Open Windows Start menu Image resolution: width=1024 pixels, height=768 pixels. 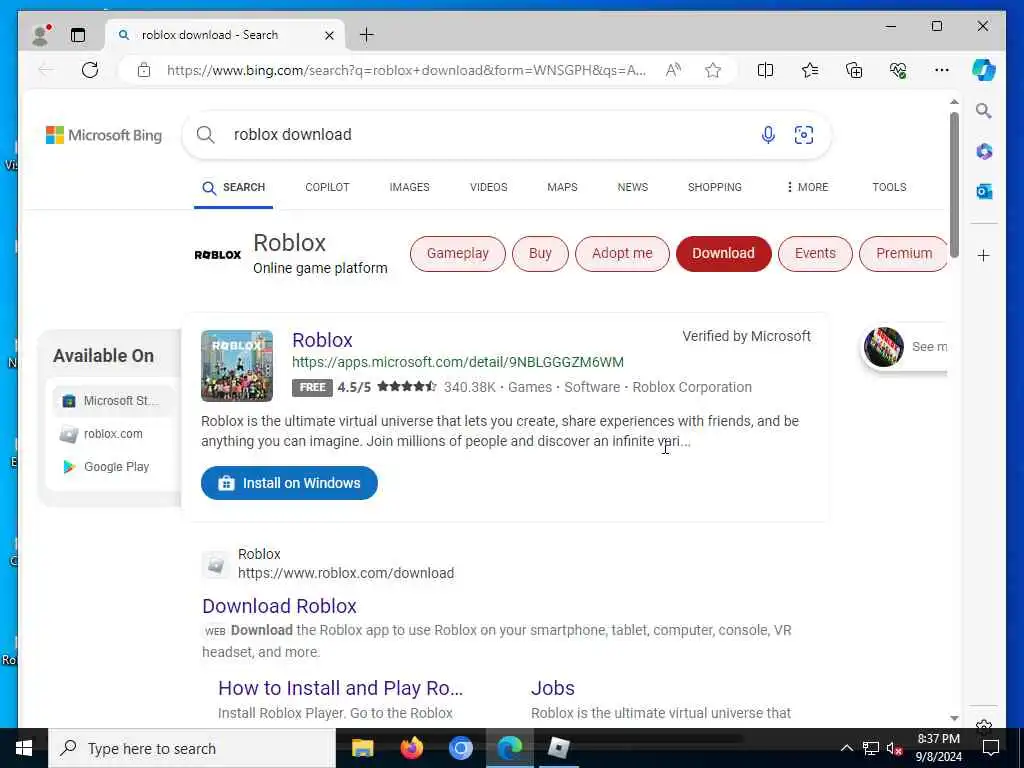click(x=24, y=748)
